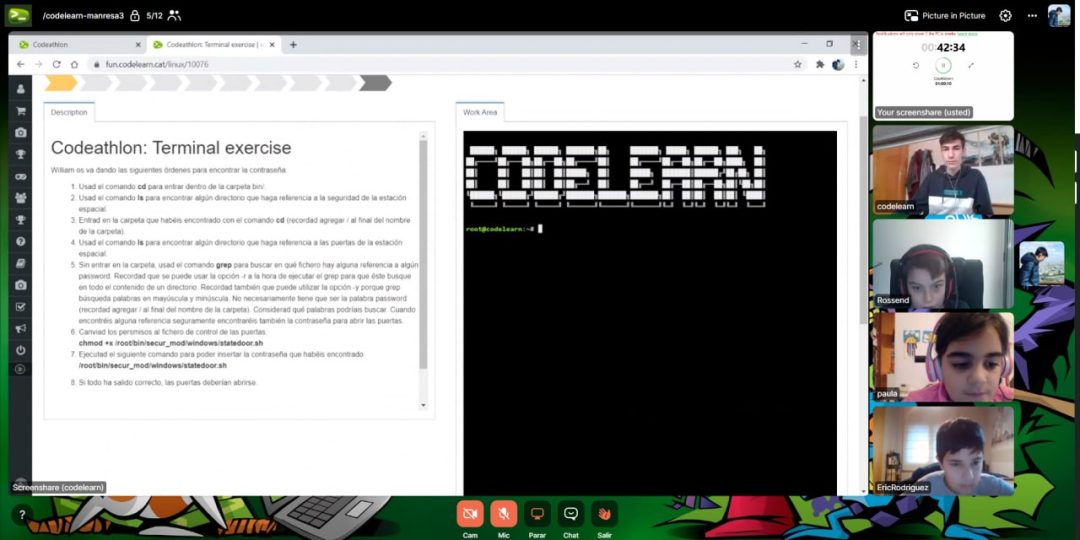Screen dimensions: 1080x540
Task: Click the 00:42:34 timer display
Action: 943,48
